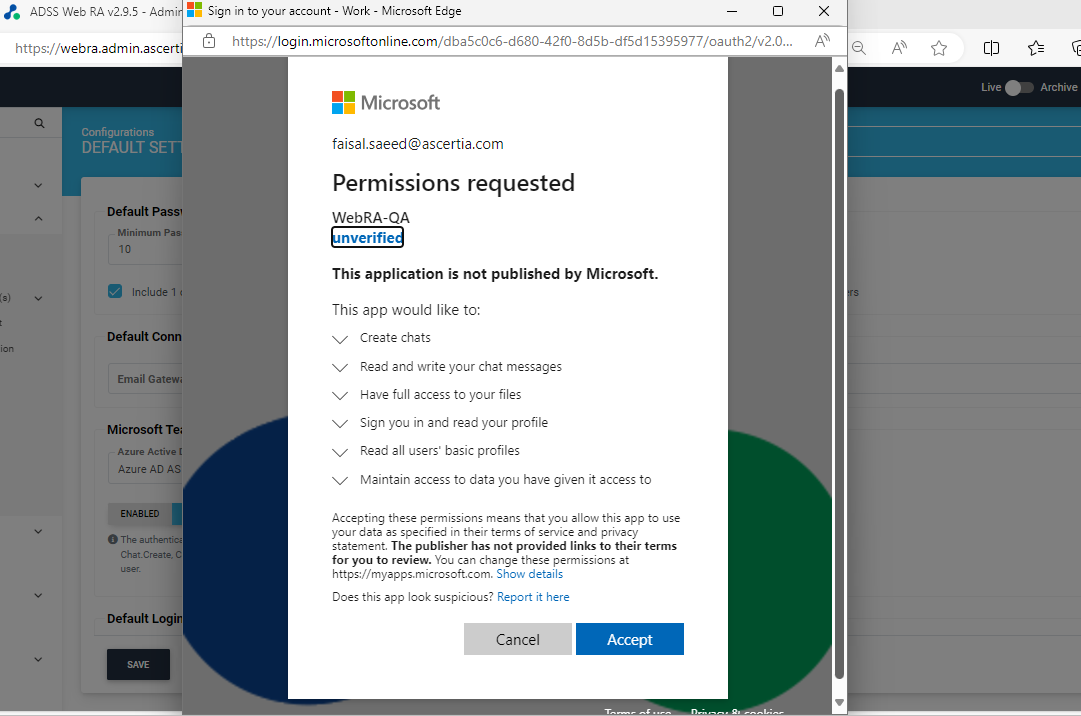Click the info icon beside authentication note
This screenshot has width=1081, height=716.
click(x=112, y=540)
